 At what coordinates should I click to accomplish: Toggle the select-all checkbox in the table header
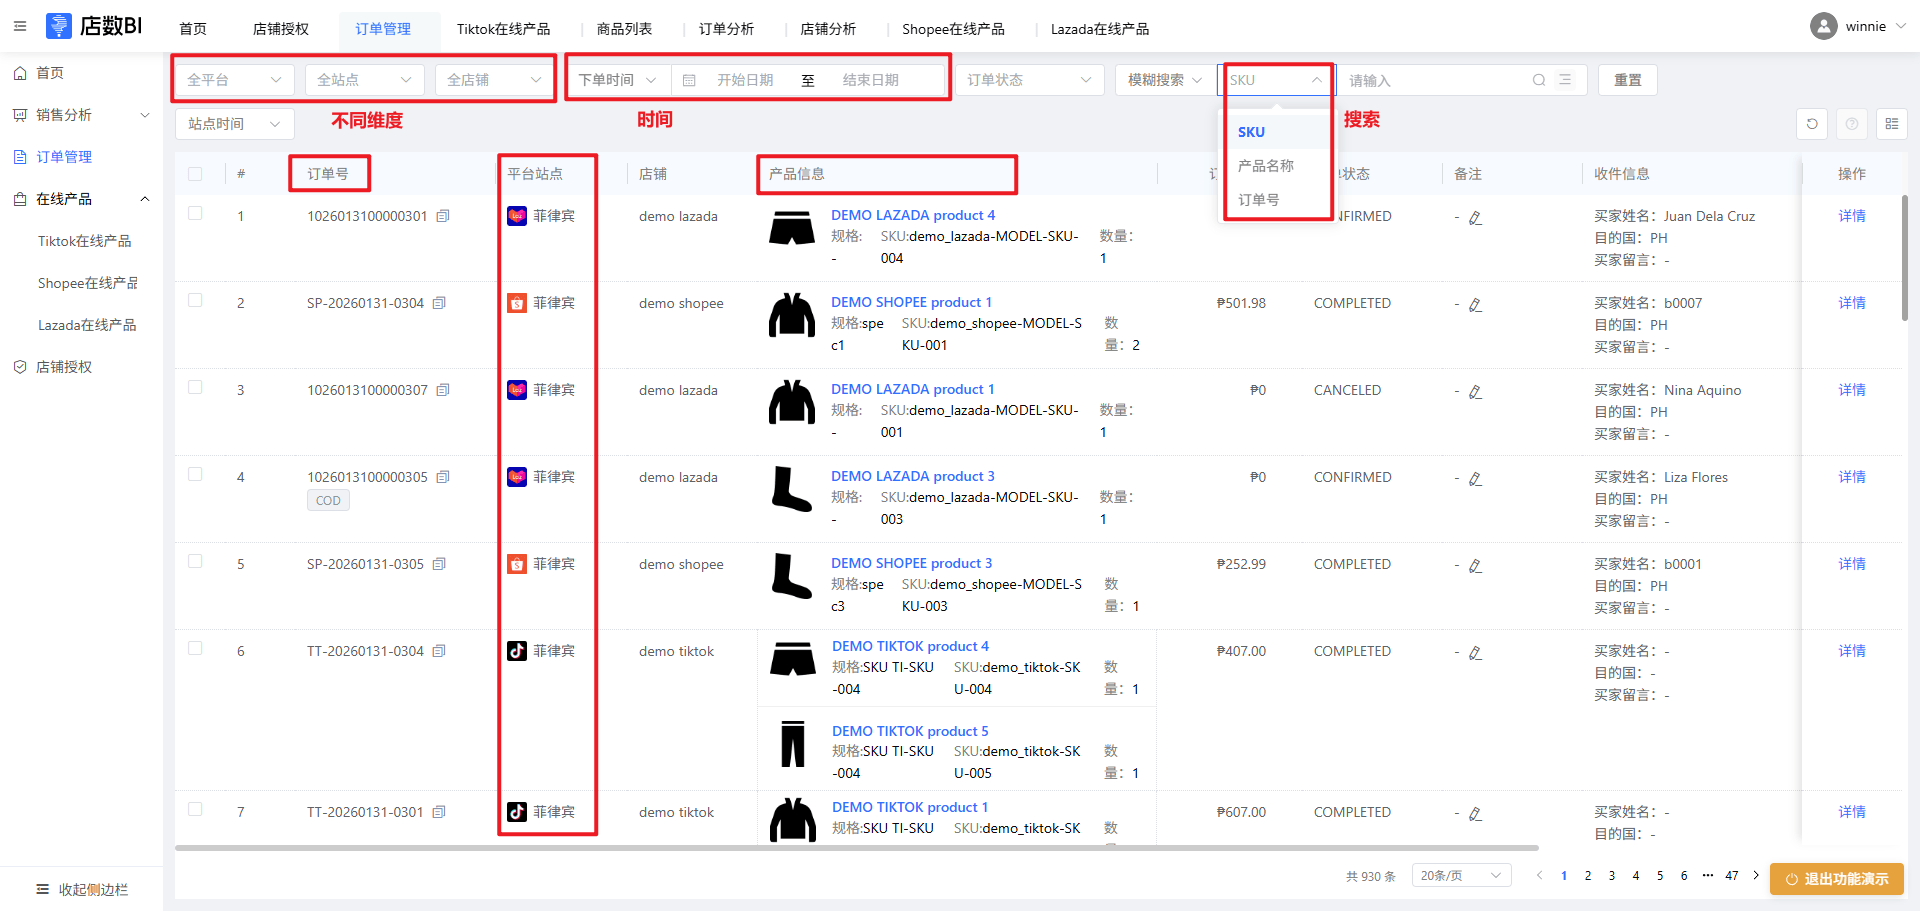[195, 174]
